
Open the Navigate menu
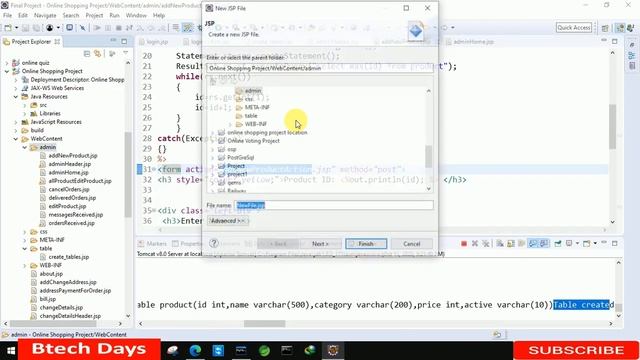point(45,15)
